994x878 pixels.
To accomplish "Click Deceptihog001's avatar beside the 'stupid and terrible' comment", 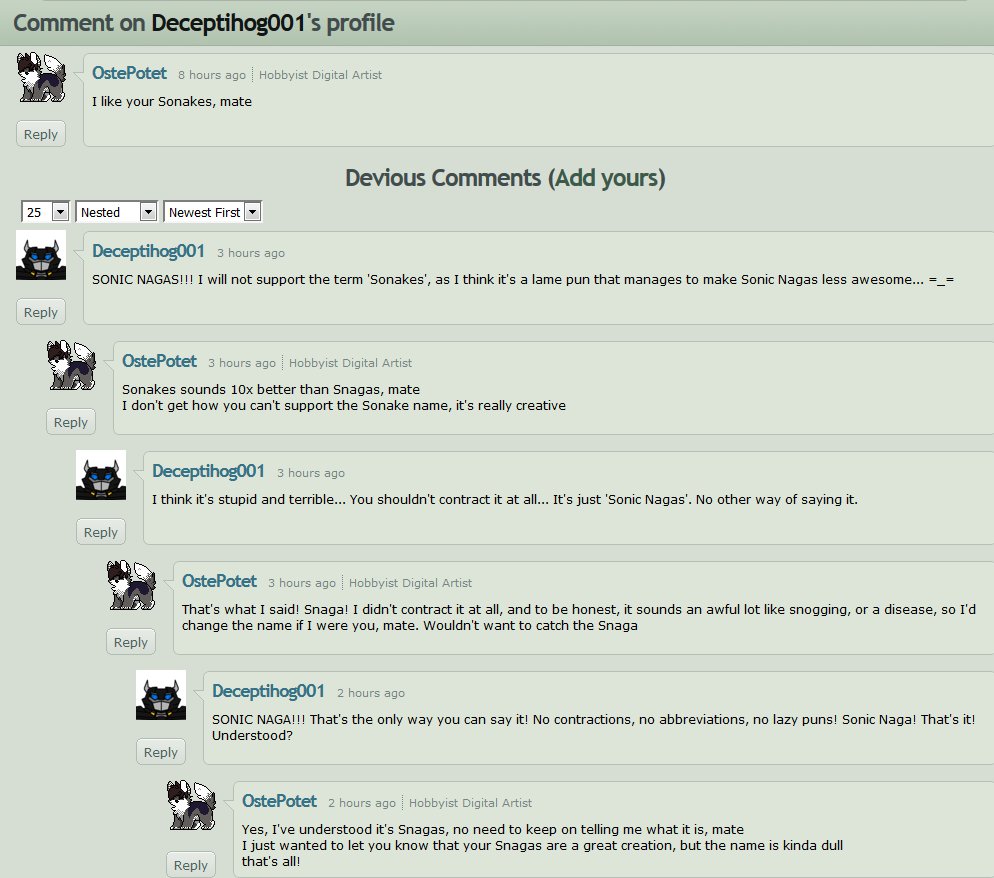I will tap(101, 475).
